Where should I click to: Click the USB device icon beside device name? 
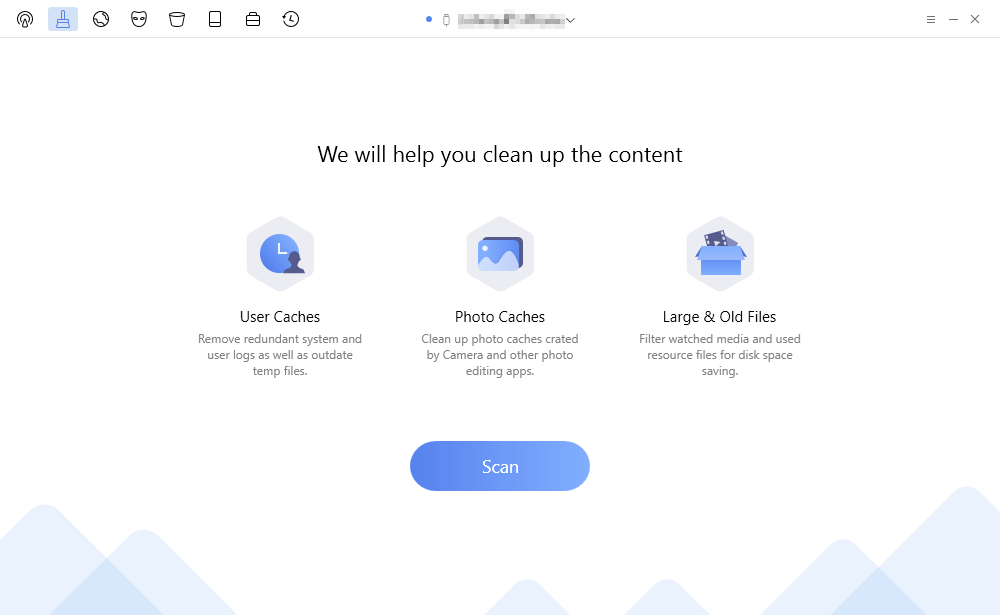click(x=446, y=20)
